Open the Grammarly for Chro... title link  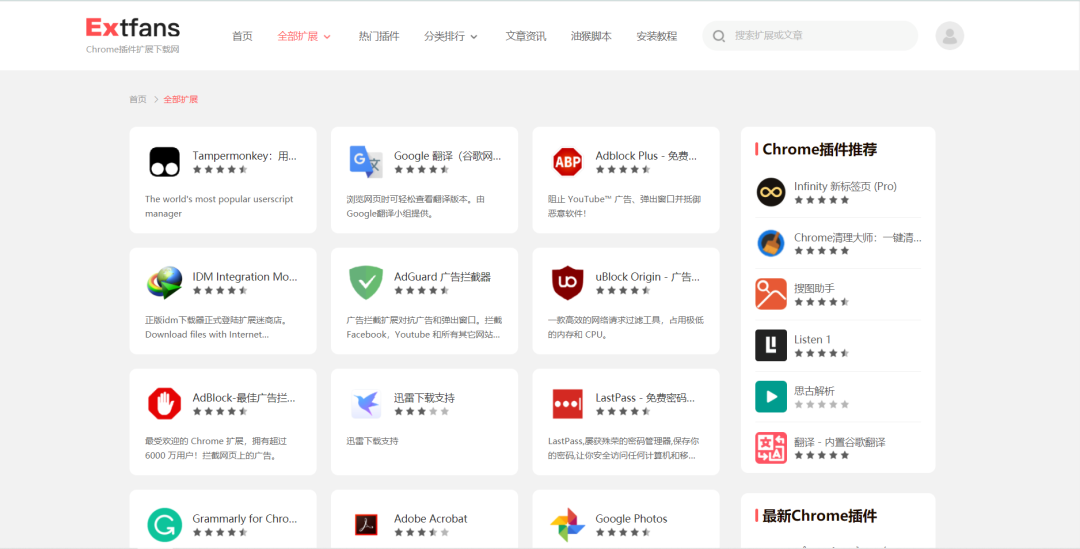click(x=245, y=519)
